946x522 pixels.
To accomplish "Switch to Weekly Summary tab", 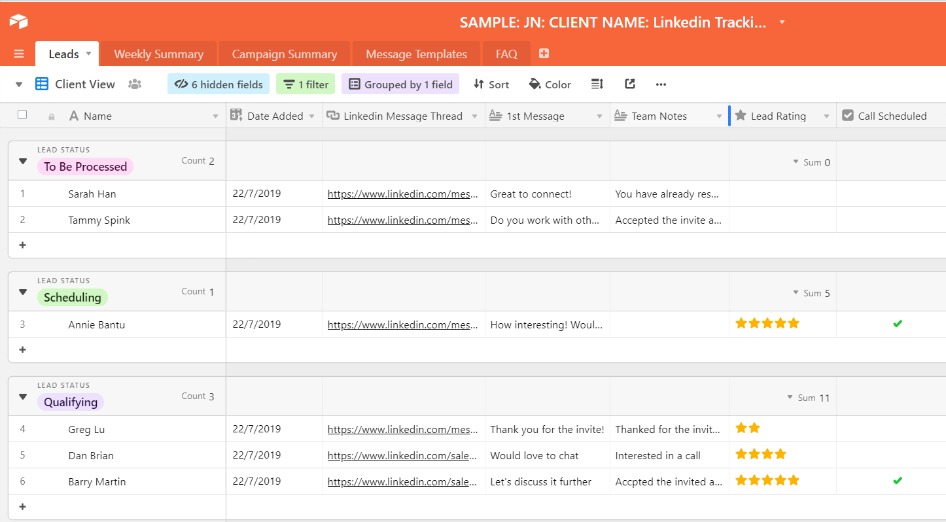I will point(159,54).
